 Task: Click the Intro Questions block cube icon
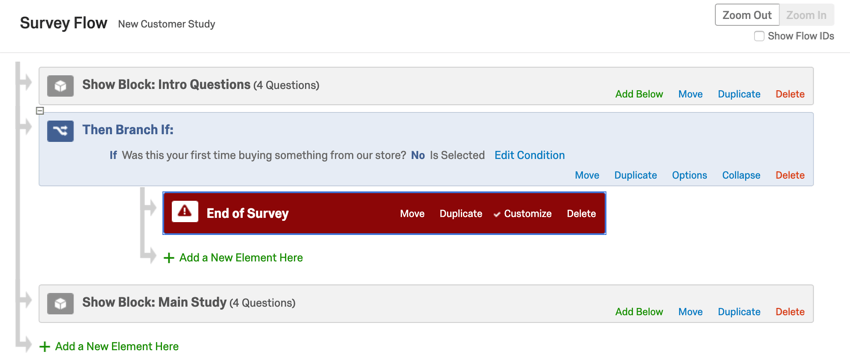60,86
